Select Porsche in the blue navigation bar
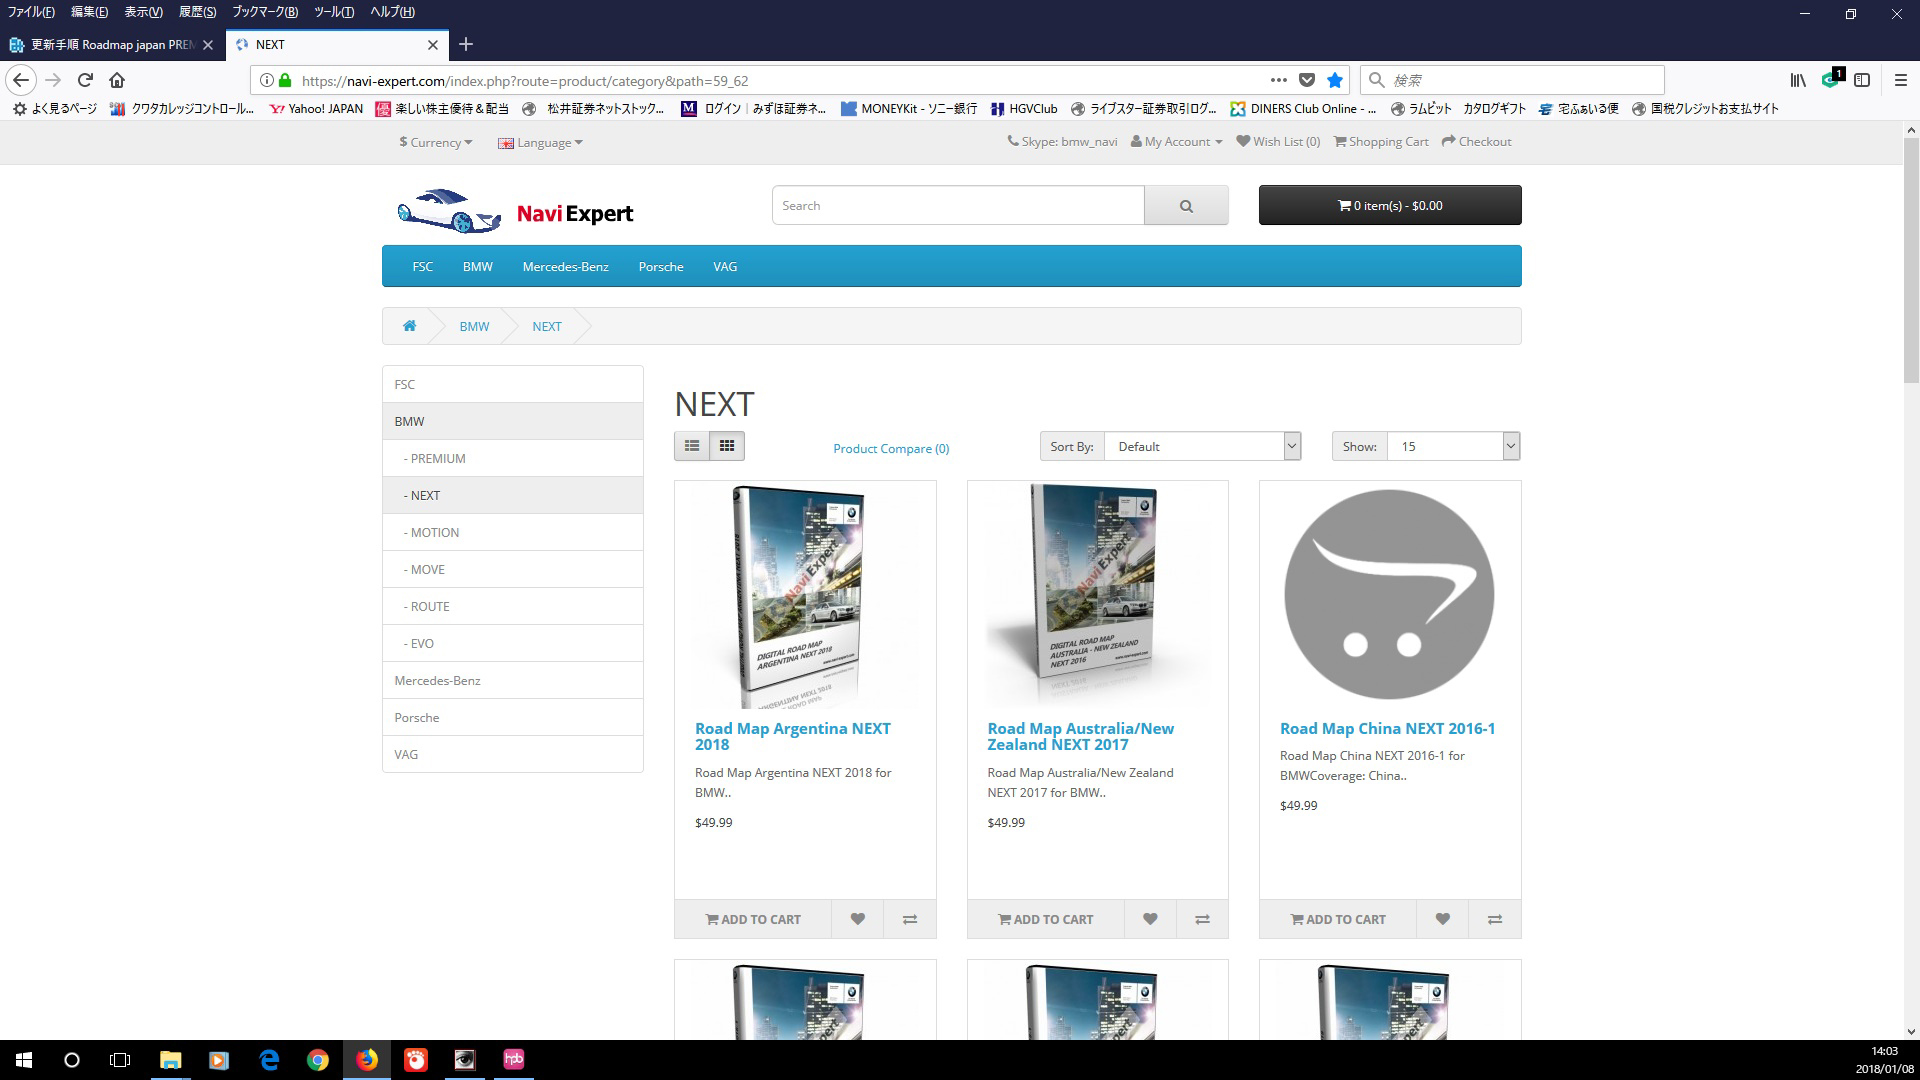Screen dimensions: 1920x1080 coord(661,266)
